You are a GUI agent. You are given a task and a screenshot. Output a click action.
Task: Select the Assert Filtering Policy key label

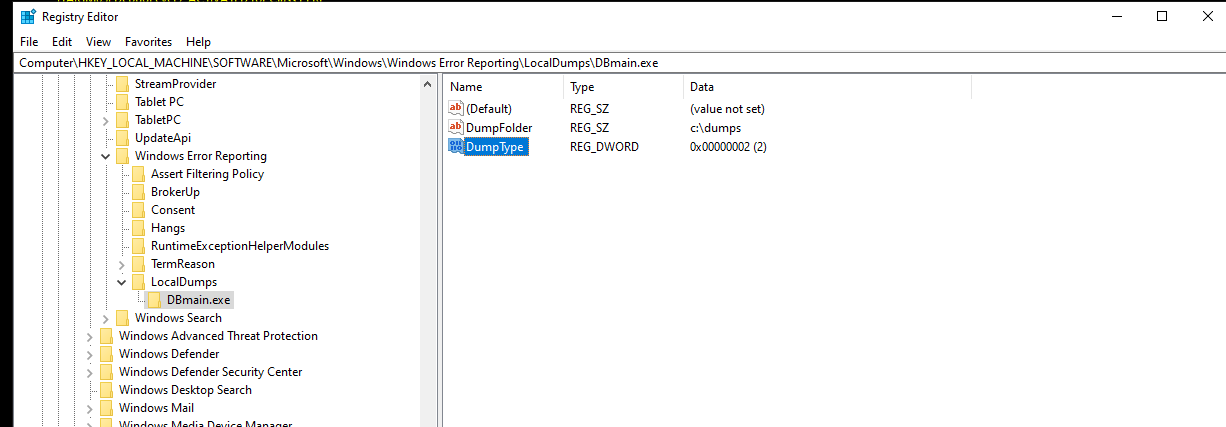207,174
